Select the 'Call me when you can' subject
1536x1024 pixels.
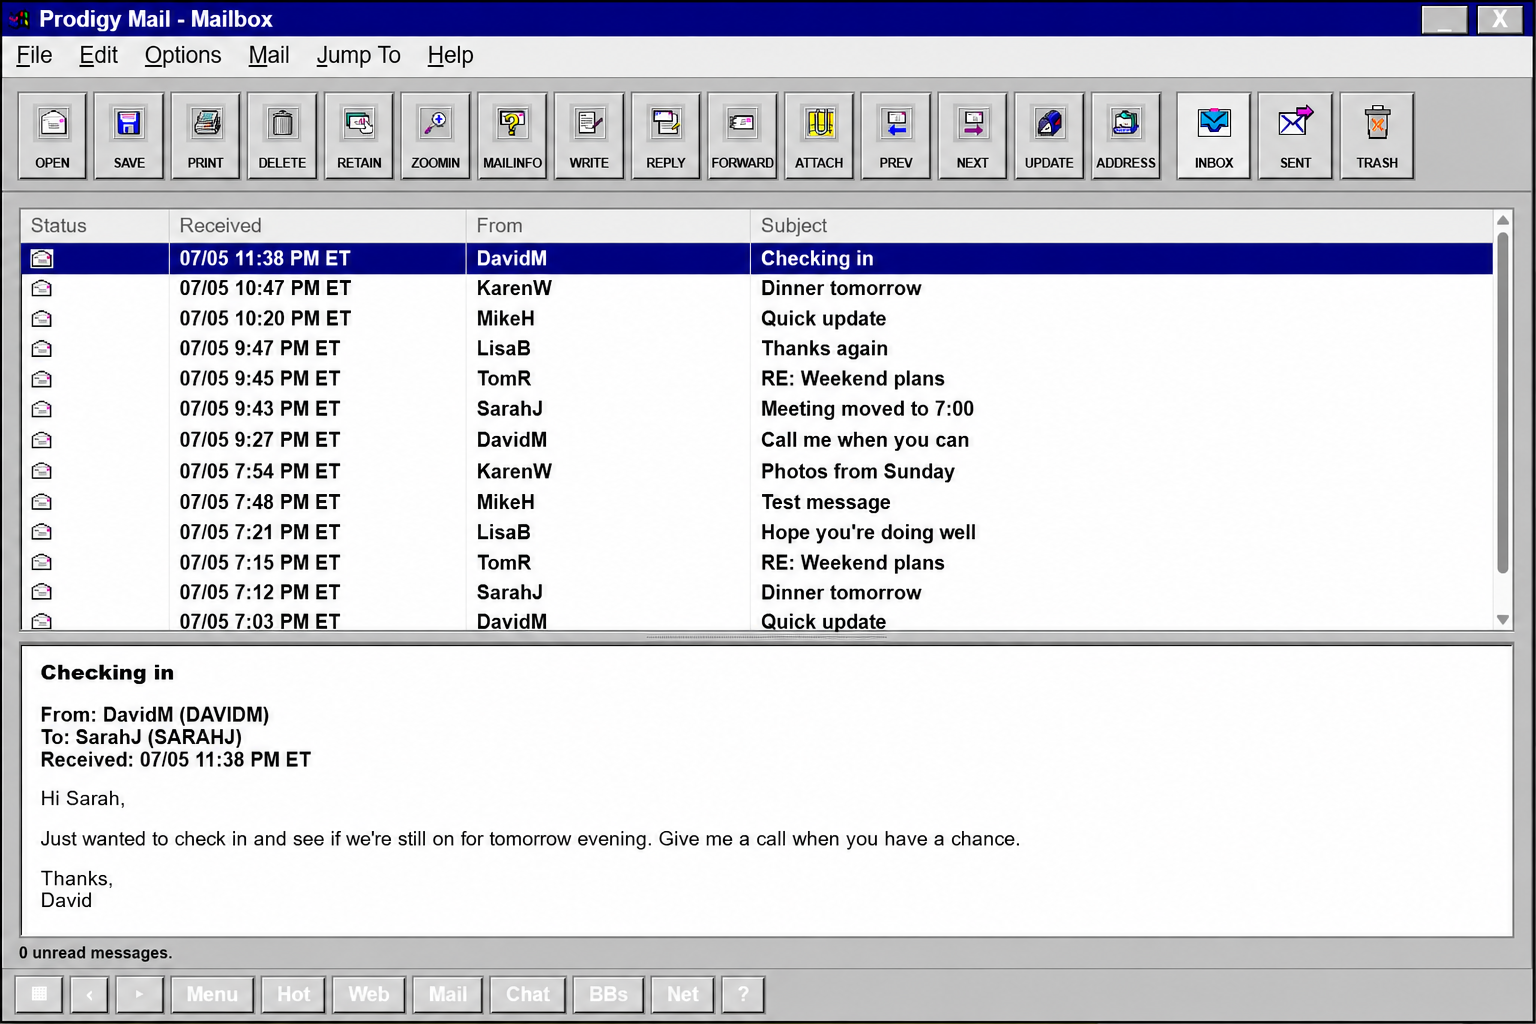pyautogui.click(x=865, y=440)
